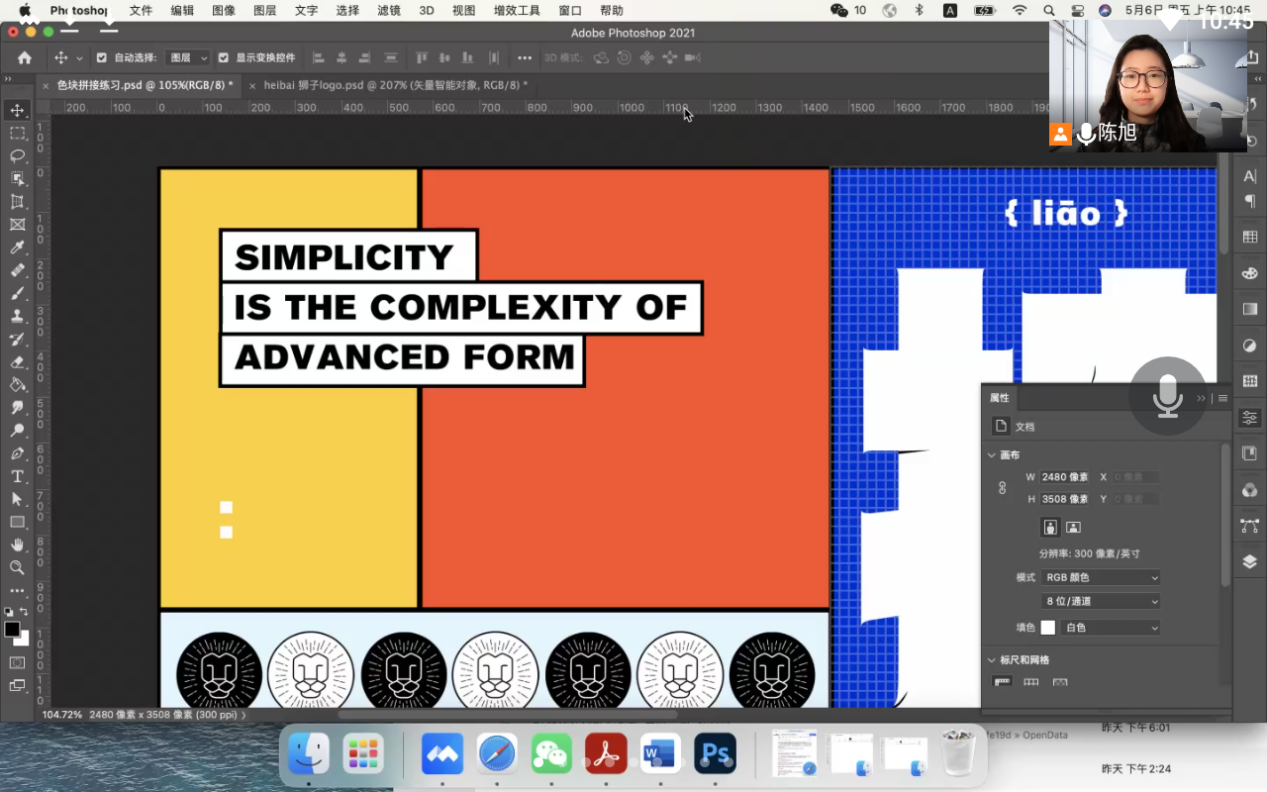The width and height of the screenshot is (1267, 792).
Task: Select the Eyedropper tool
Action: tap(17, 247)
